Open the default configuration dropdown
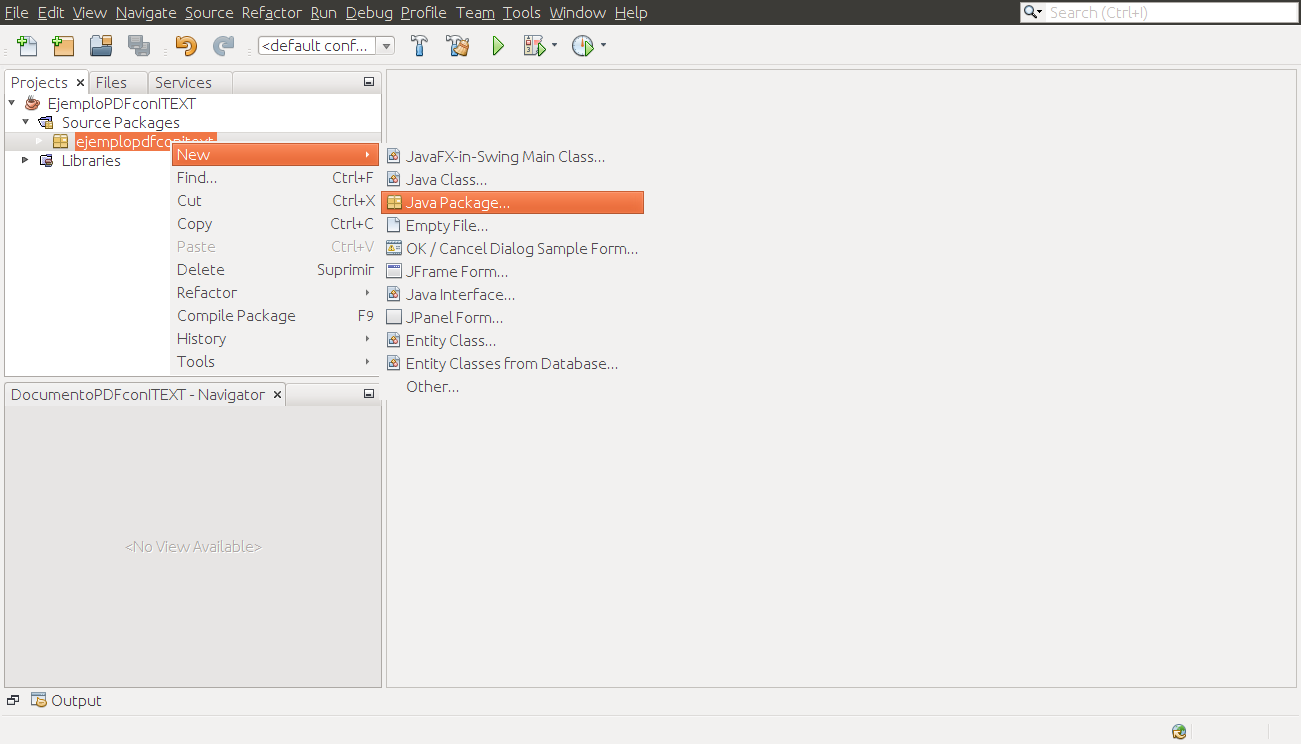This screenshot has height=744, width=1301. pyautogui.click(x=386, y=45)
